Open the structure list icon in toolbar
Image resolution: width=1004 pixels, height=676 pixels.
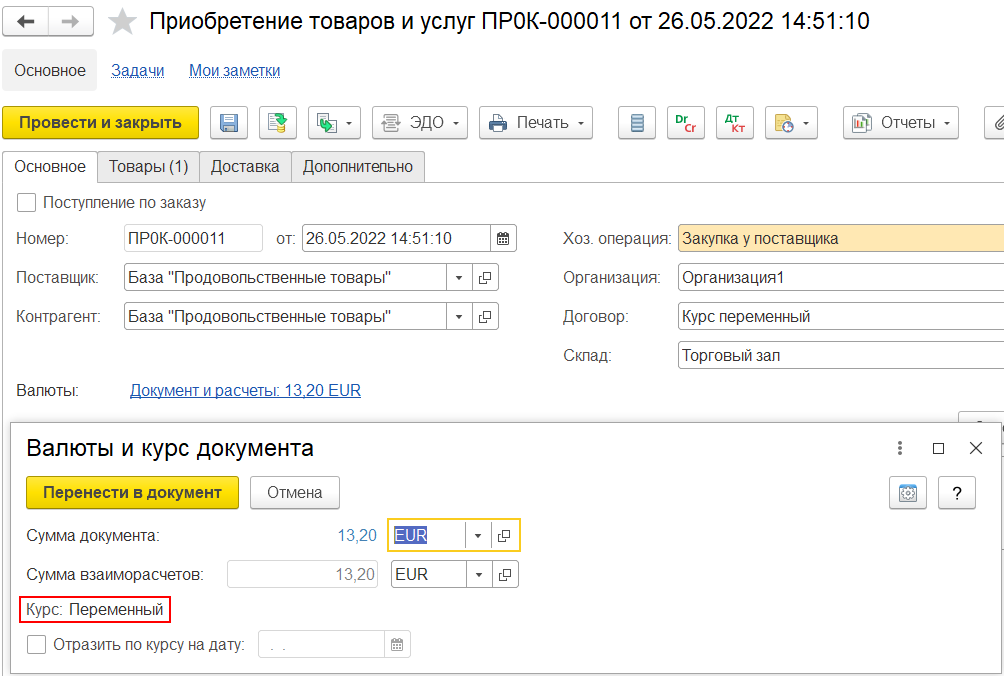pyautogui.click(x=637, y=122)
